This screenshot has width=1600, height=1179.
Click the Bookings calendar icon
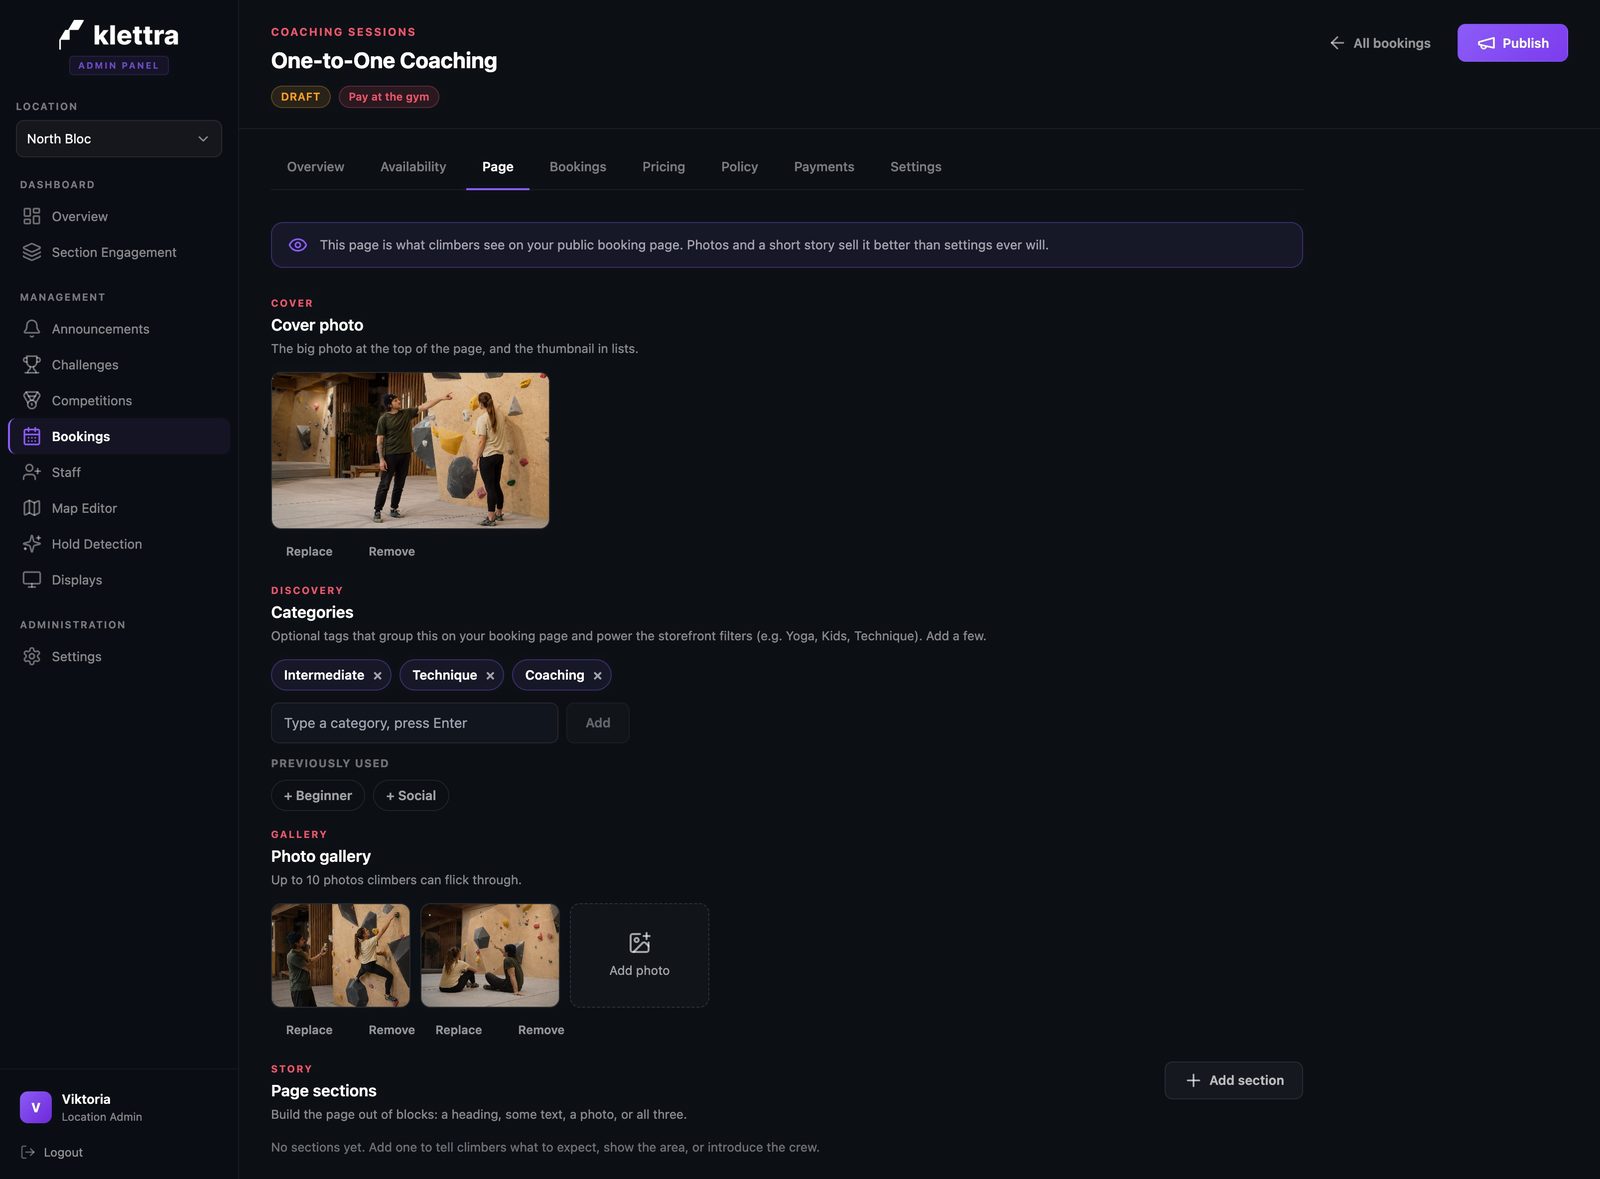click(x=32, y=437)
